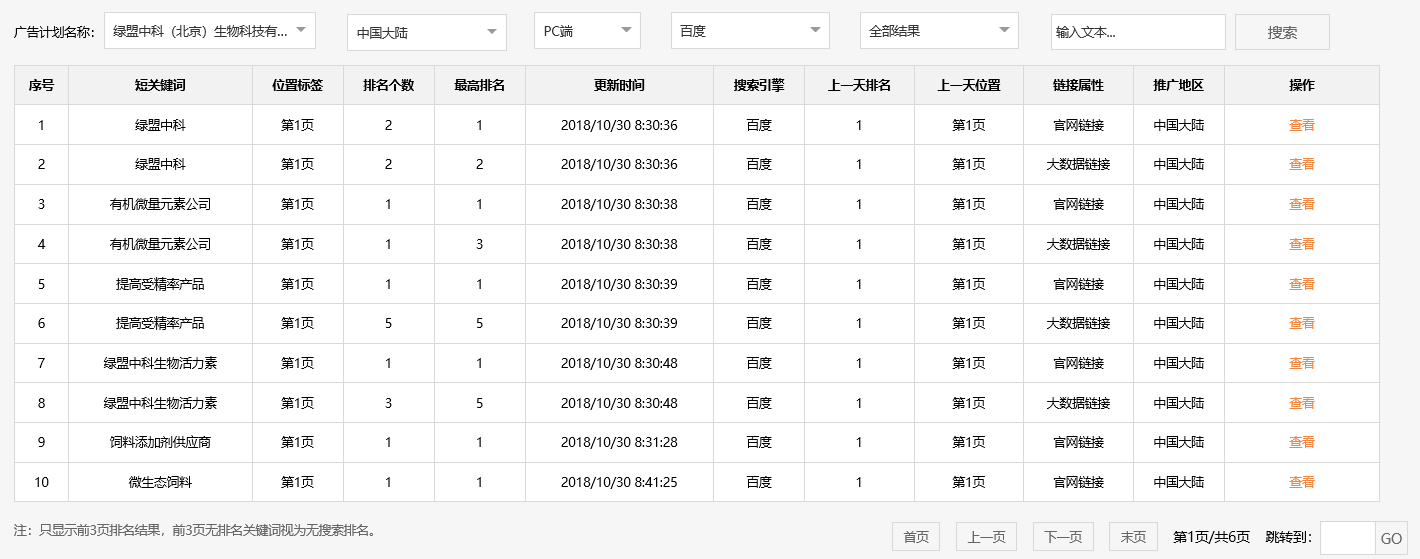This screenshot has width=1420, height=559.
Task: Click the 上一页 previous page button
Action: click(x=986, y=537)
